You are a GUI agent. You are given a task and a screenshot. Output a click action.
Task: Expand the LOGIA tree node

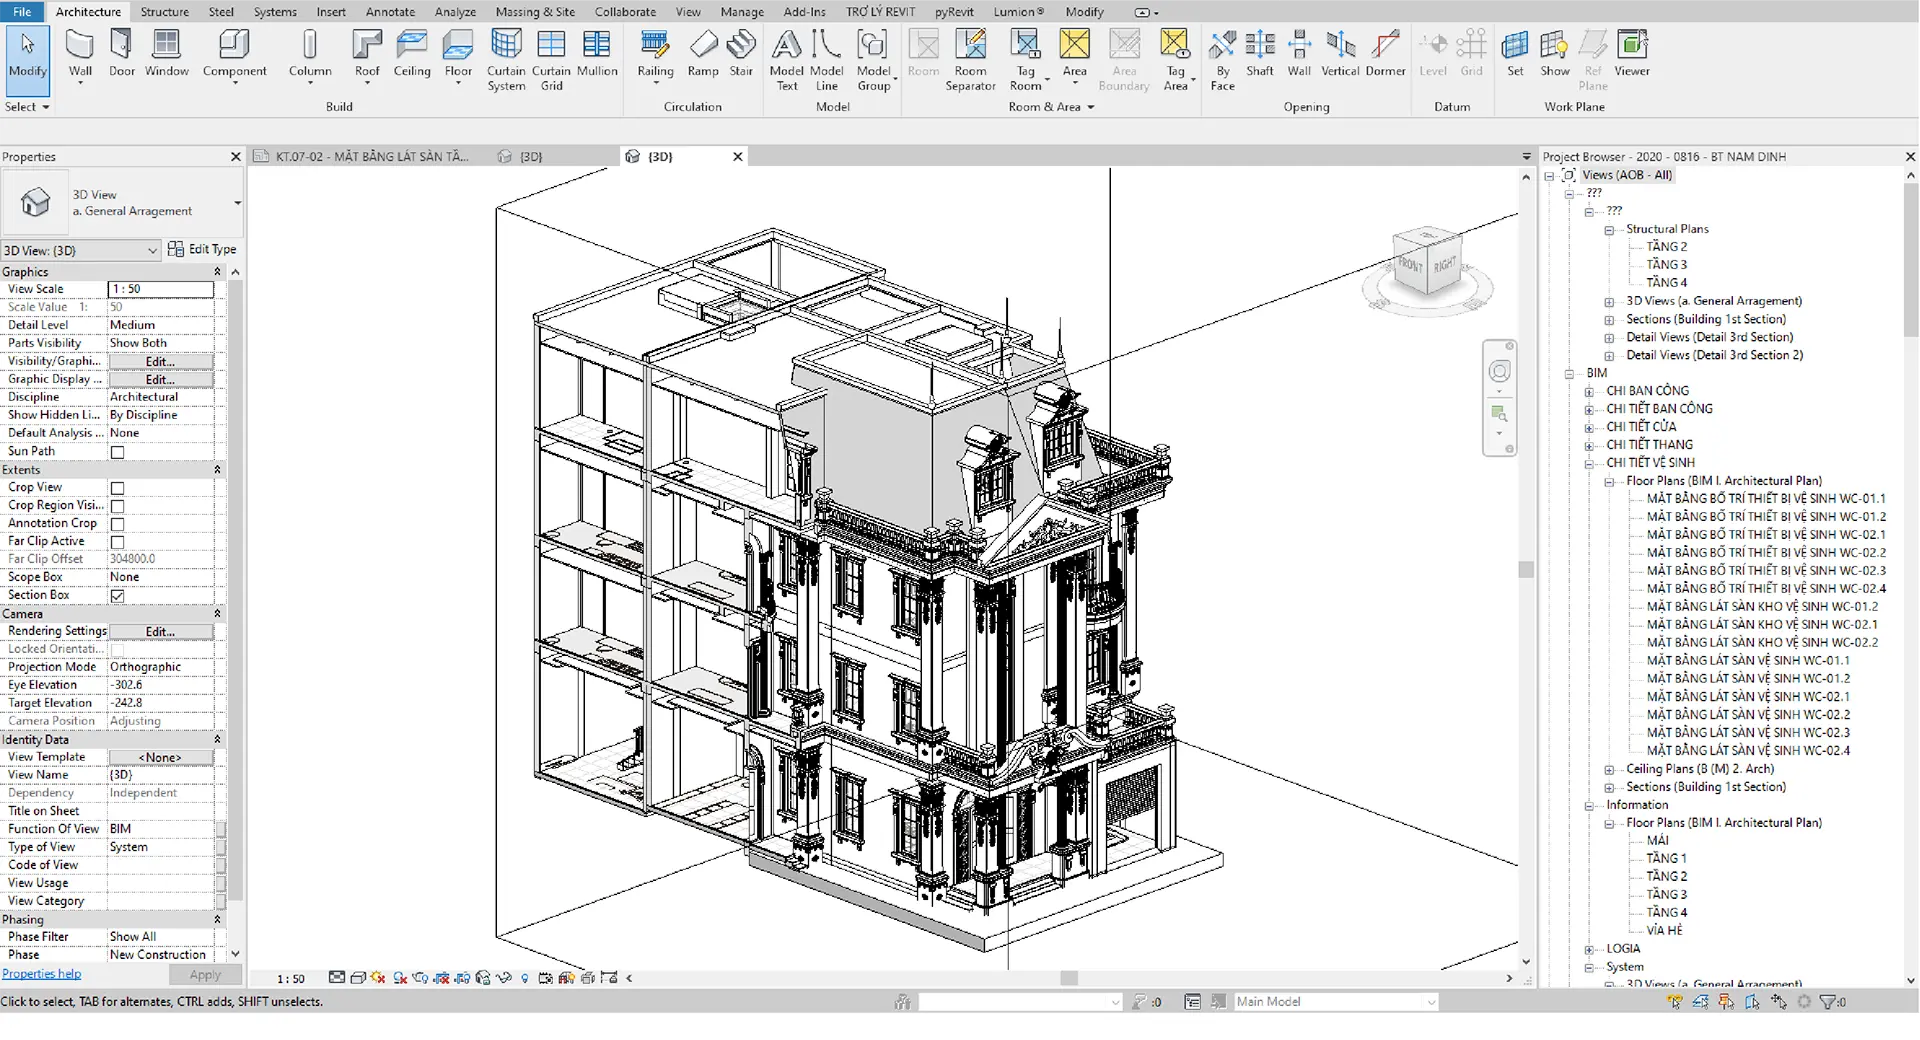[1589, 949]
